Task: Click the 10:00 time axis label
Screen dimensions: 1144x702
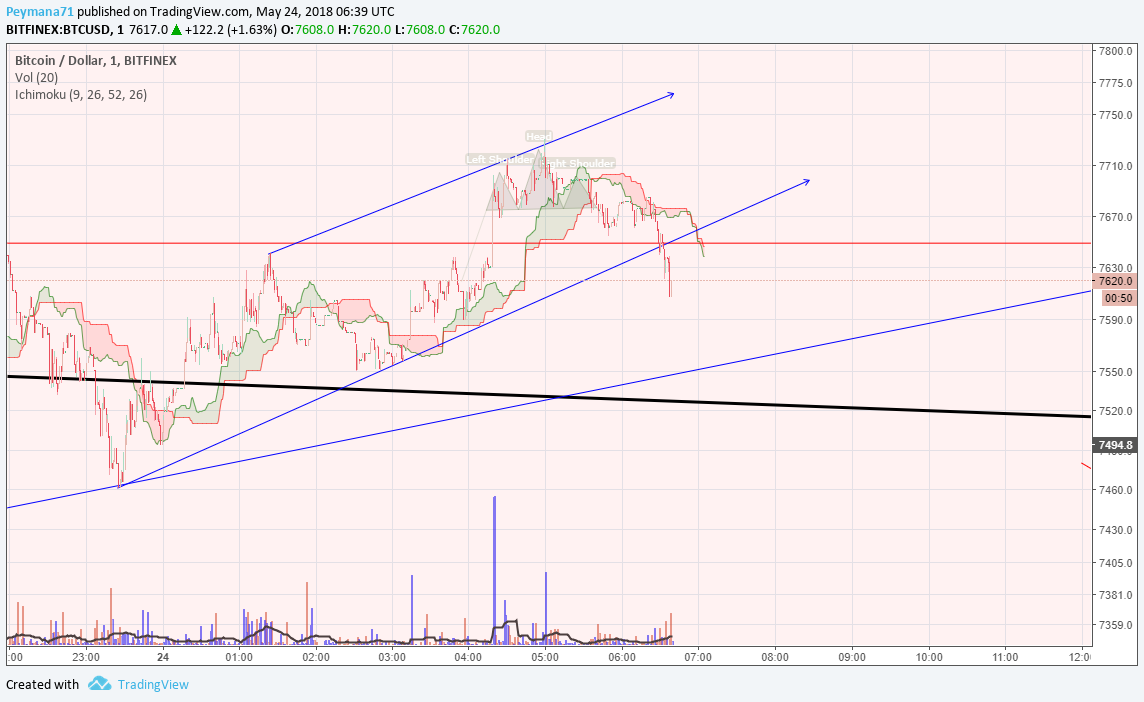Action: click(x=929, y=657)
